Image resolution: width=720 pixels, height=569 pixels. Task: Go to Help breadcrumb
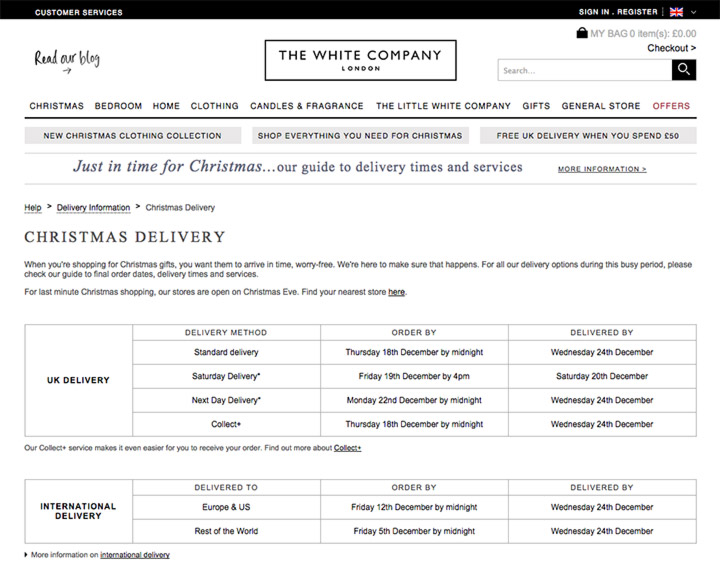33,208
